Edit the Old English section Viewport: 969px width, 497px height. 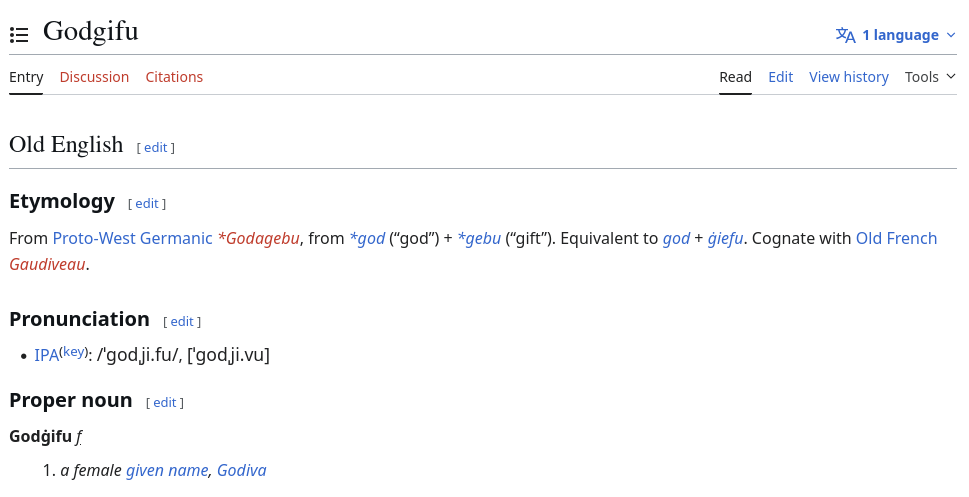tap(156, 147)
